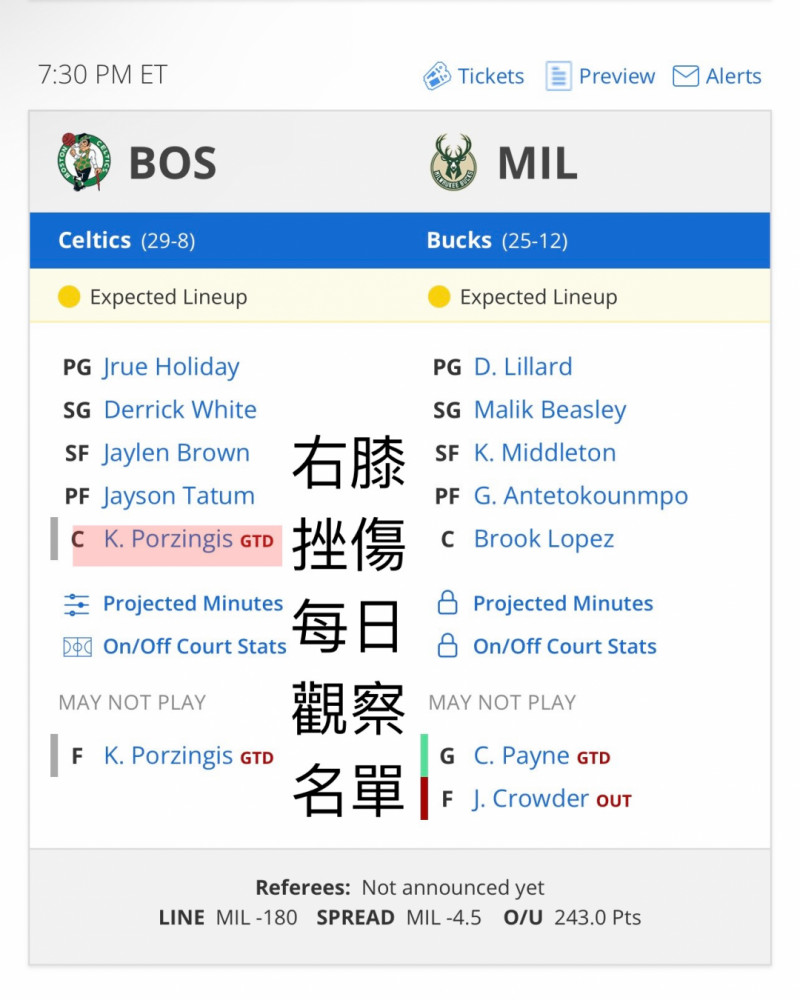Viewport: 800px width, 1000px height.
Task: Click the Bucks Expected Lineup yellow dot
Action: pos(439,297)
